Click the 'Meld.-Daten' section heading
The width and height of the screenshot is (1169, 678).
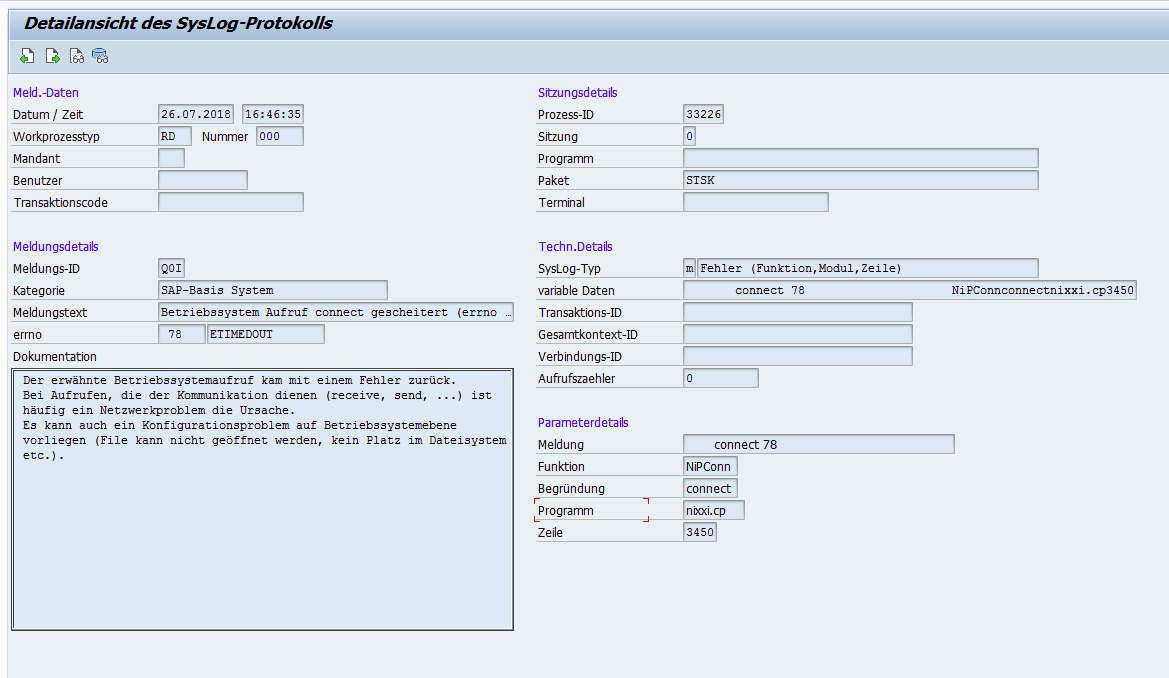(45, 92)
